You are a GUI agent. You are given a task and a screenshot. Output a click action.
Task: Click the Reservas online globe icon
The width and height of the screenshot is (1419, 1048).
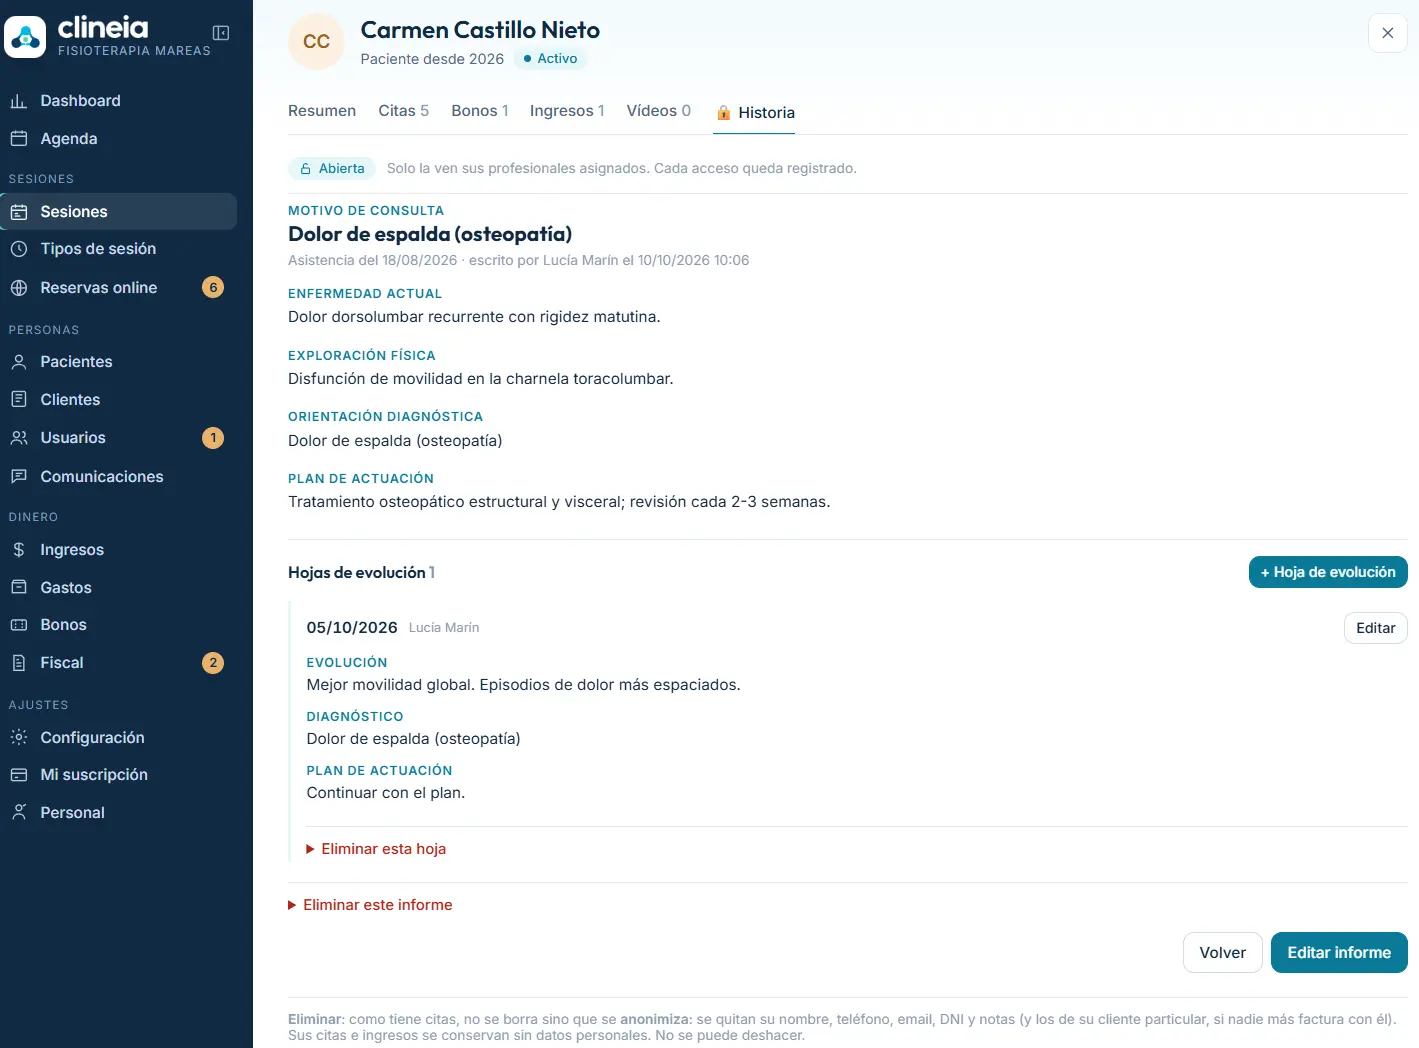pyautogui.click(x=18, y=288)
